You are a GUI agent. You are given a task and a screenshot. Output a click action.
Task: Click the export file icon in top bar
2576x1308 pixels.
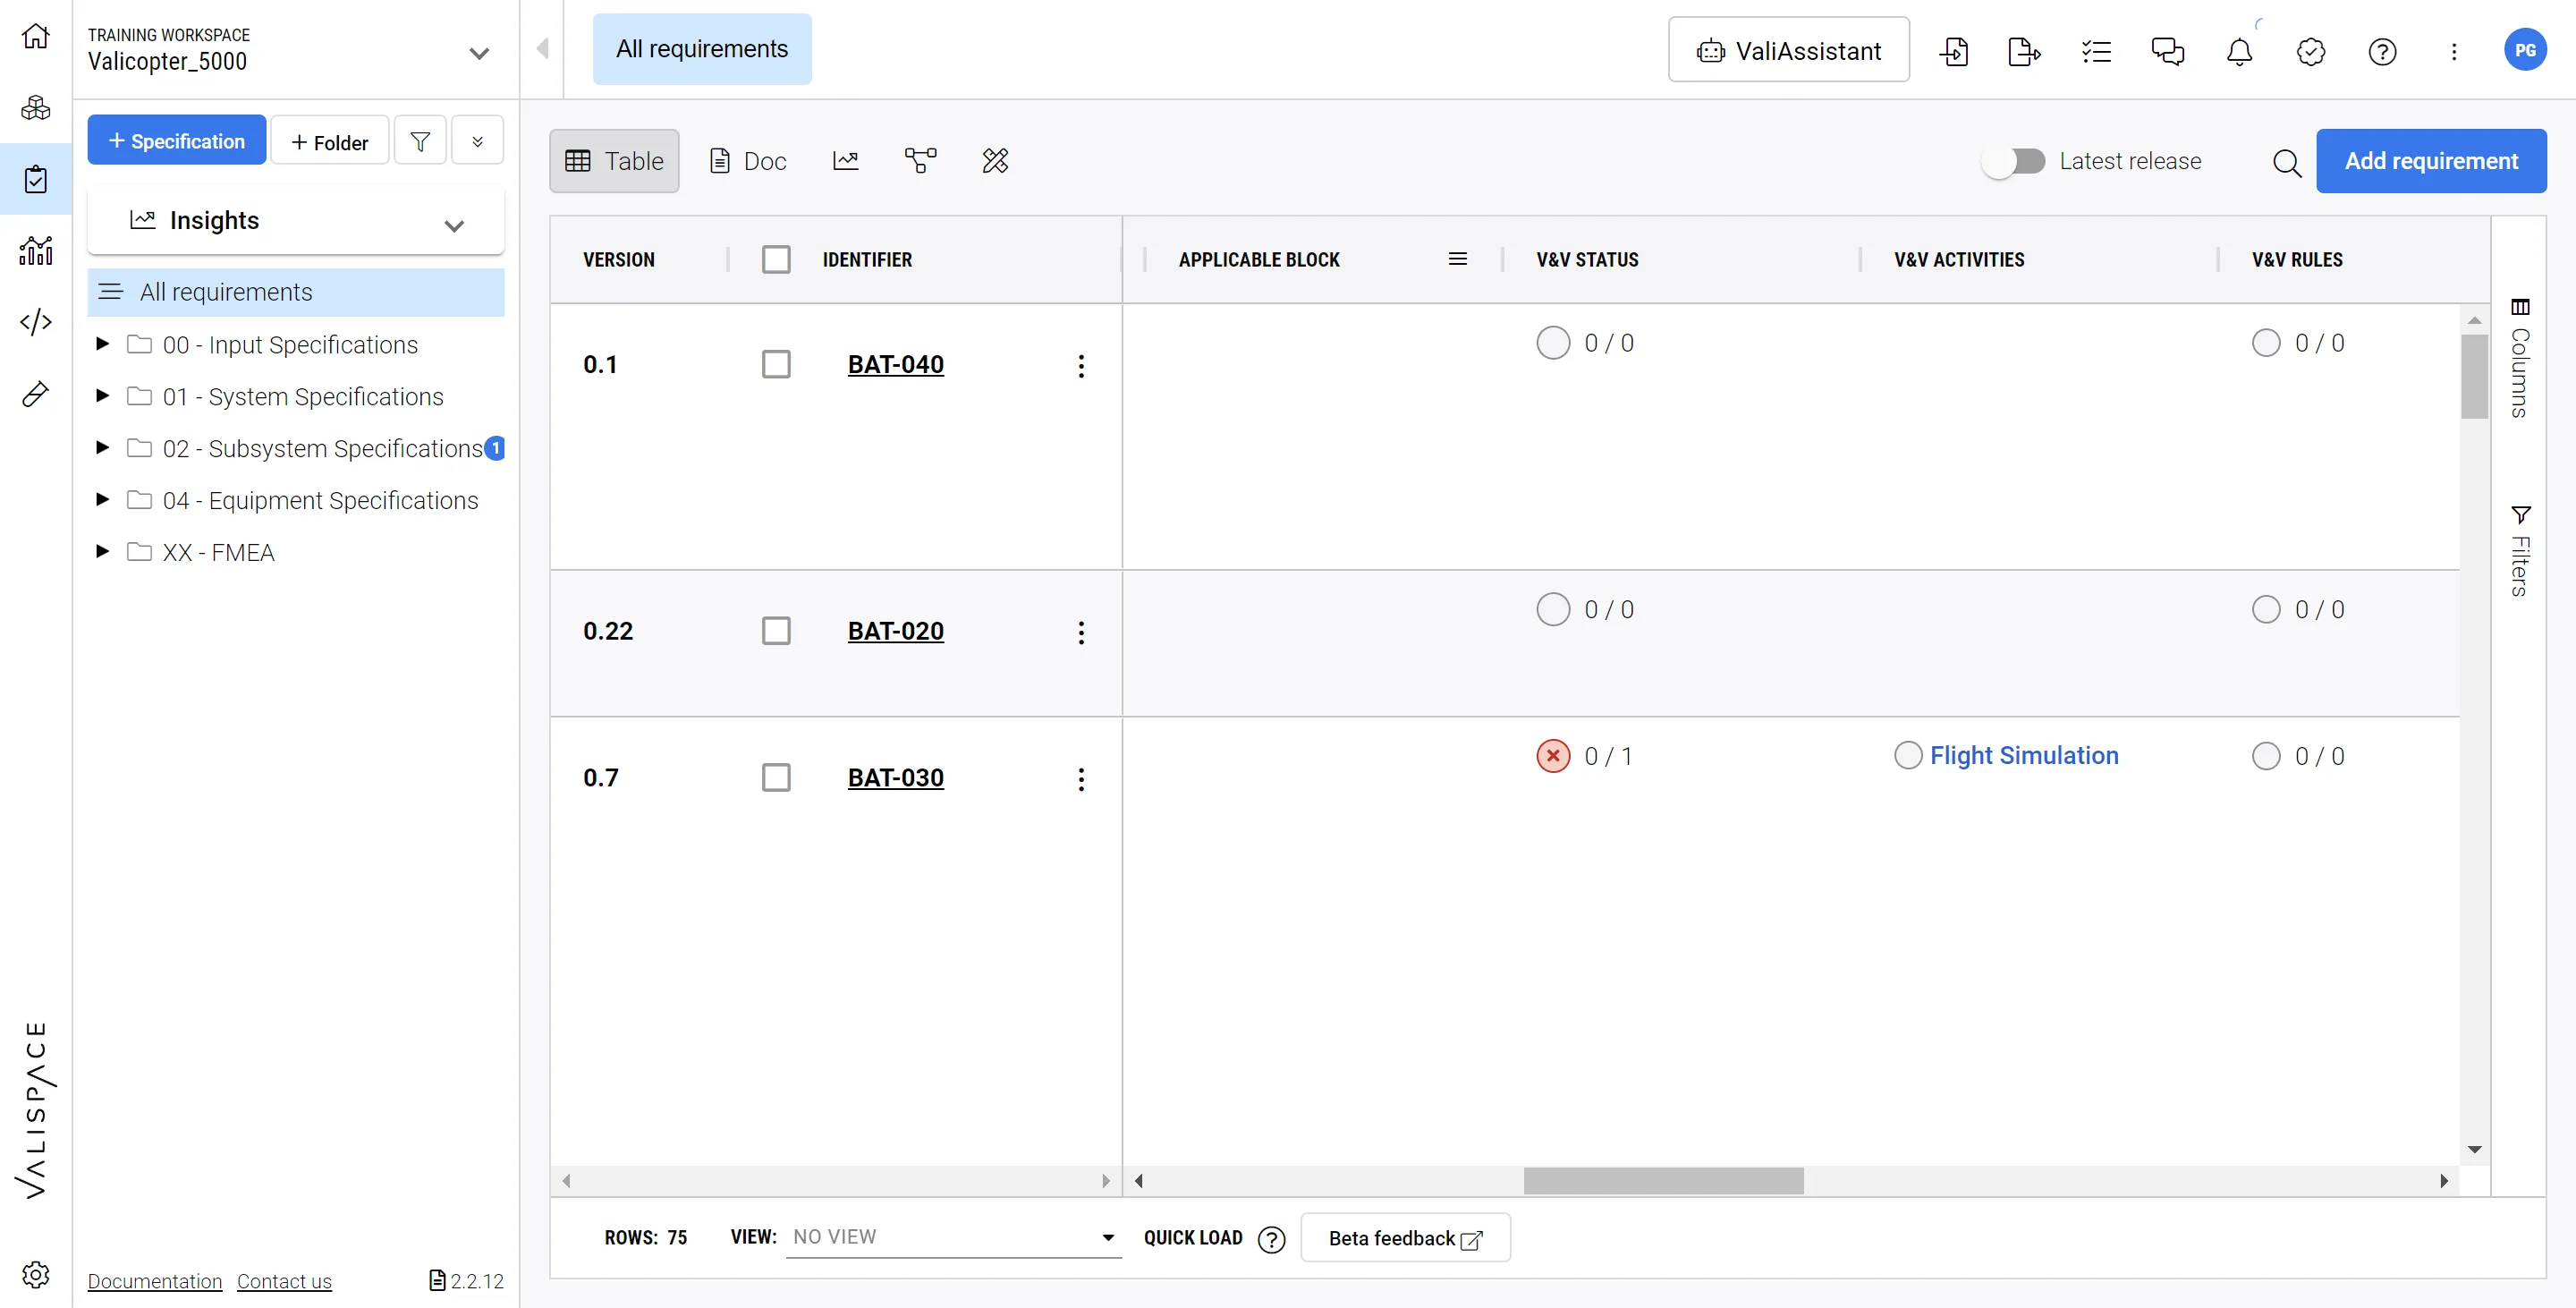click(2025, 51)
